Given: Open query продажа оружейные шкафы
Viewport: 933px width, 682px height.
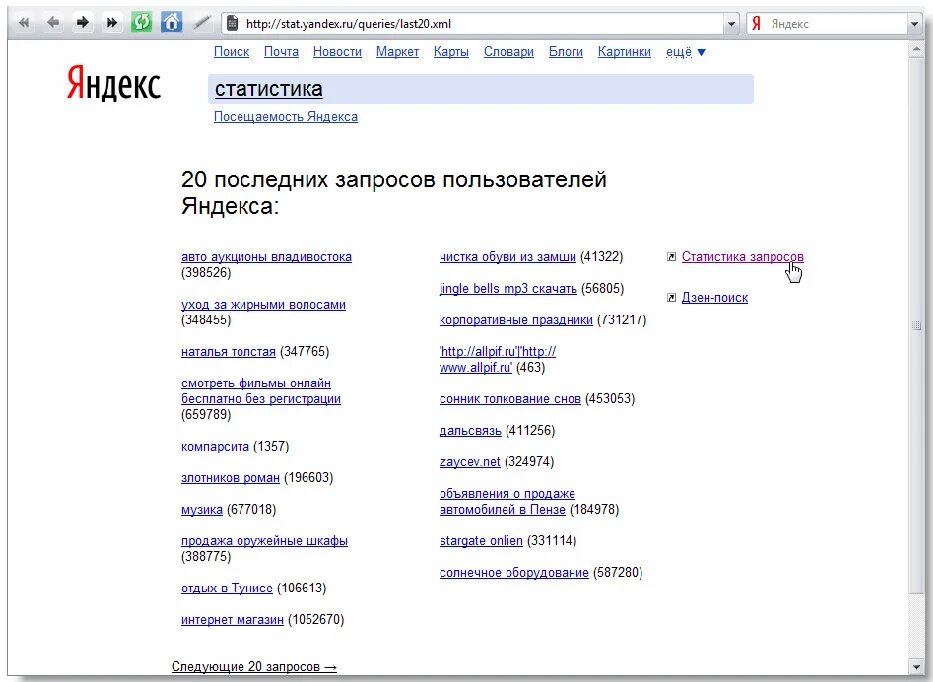Looking at the screenshot, I should [264, 541].
